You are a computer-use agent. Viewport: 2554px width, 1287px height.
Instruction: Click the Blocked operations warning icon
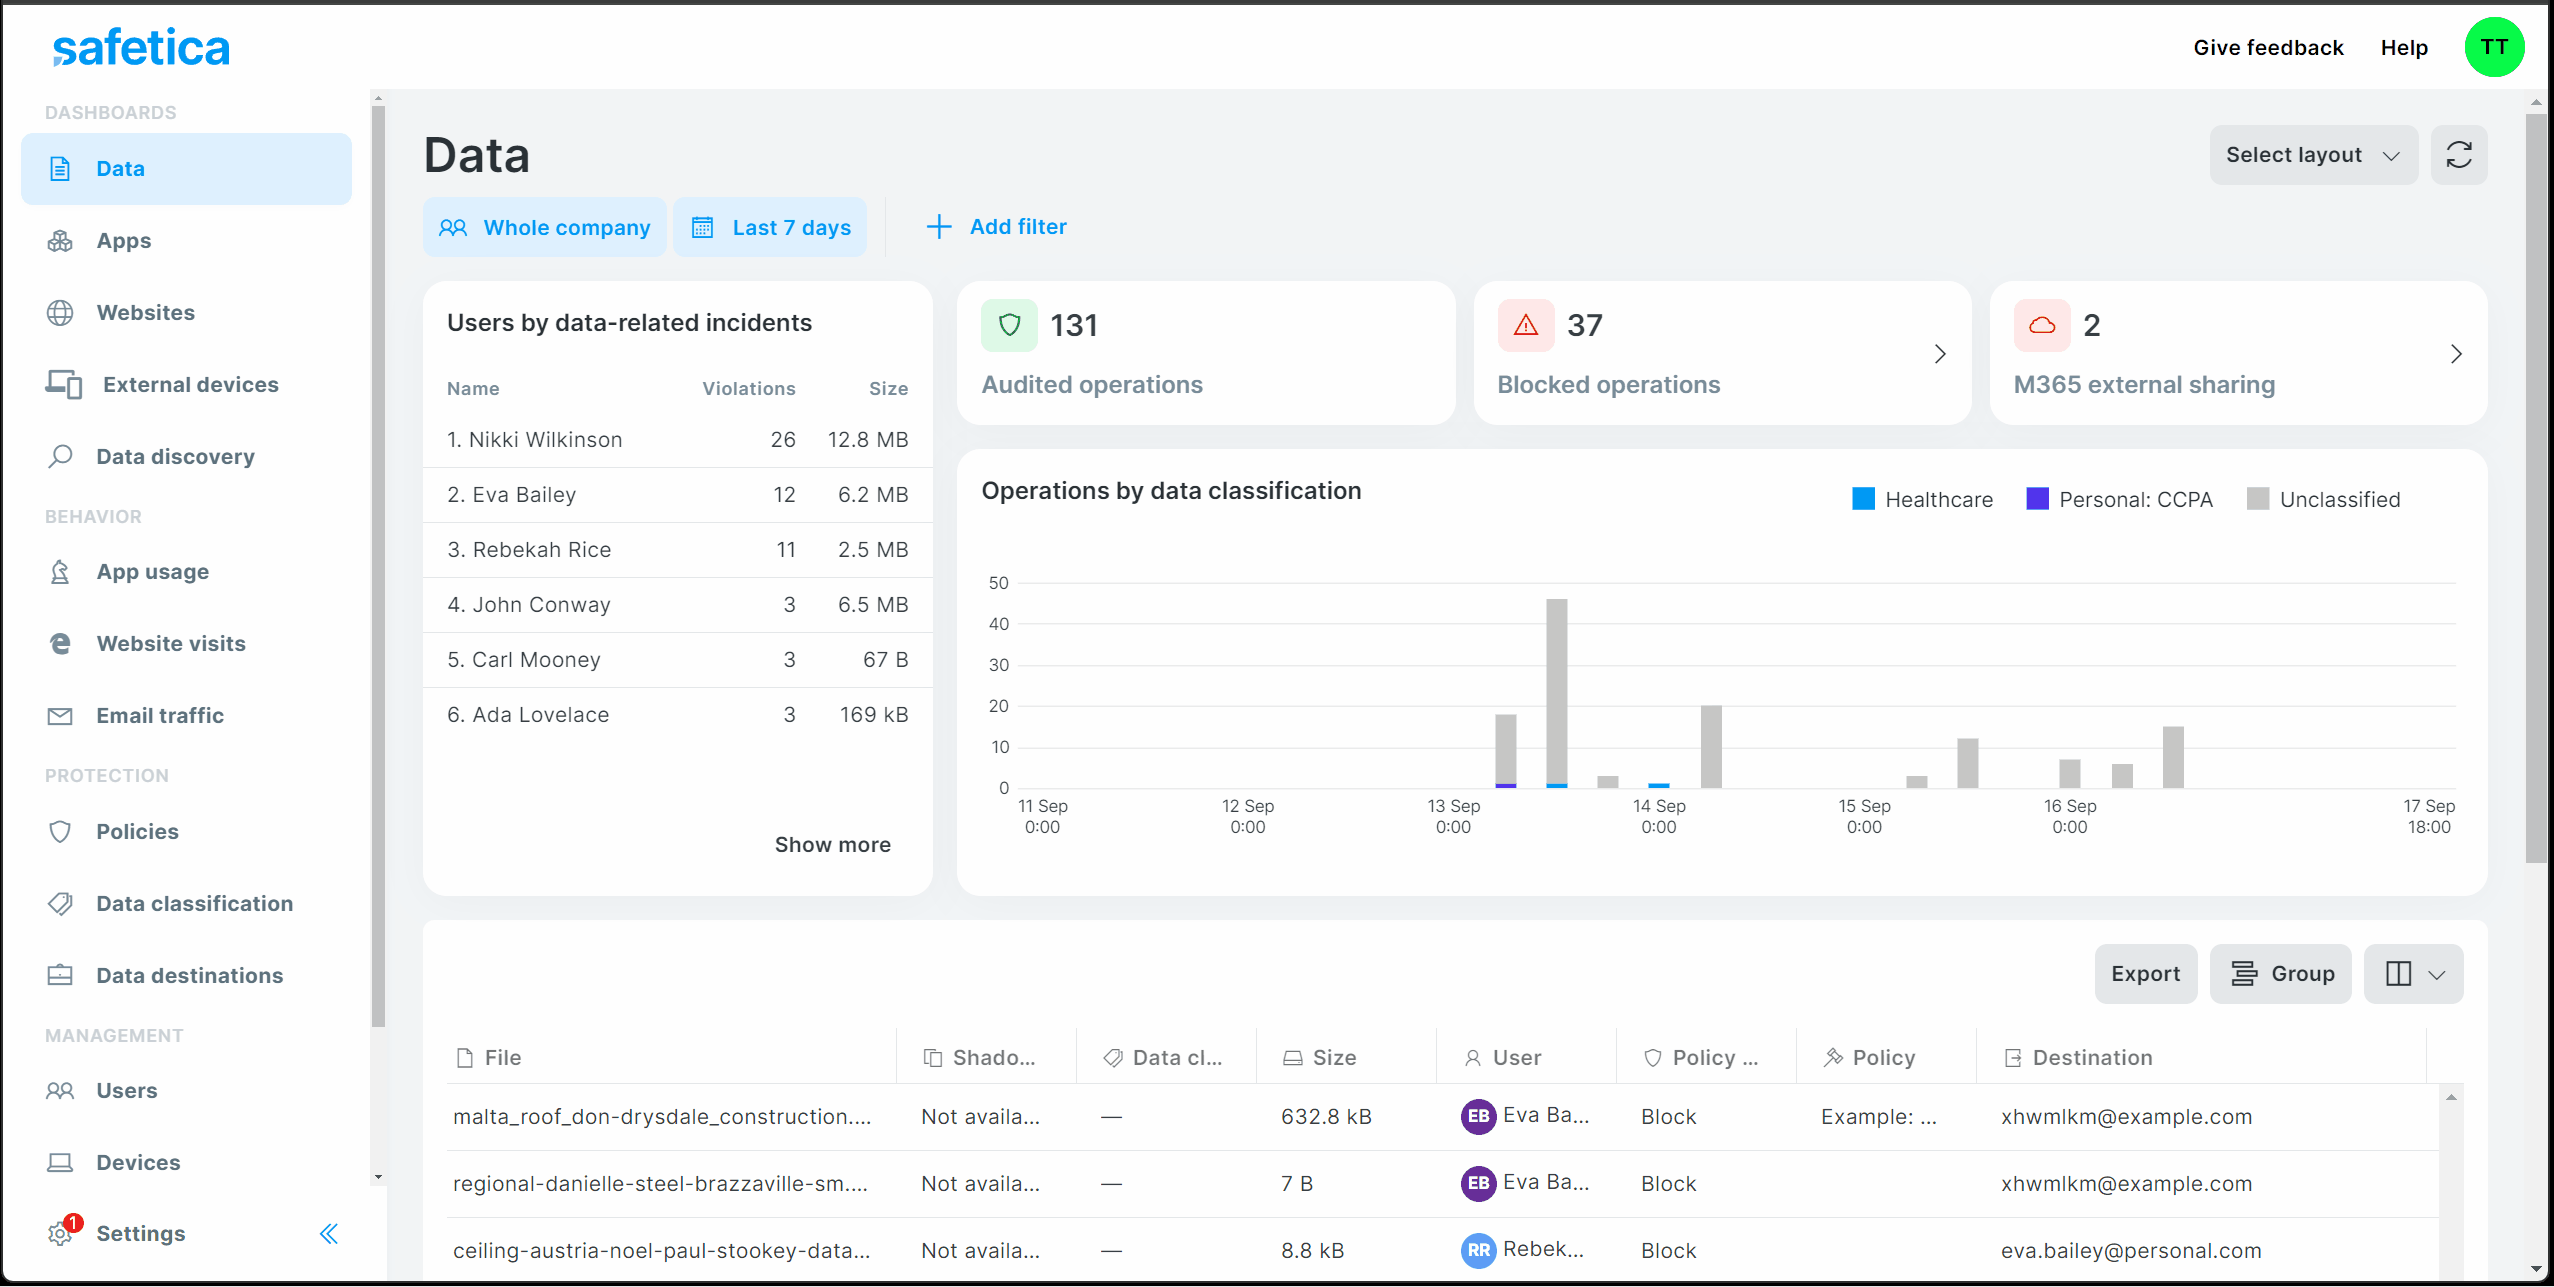[x=1525, y=325]
